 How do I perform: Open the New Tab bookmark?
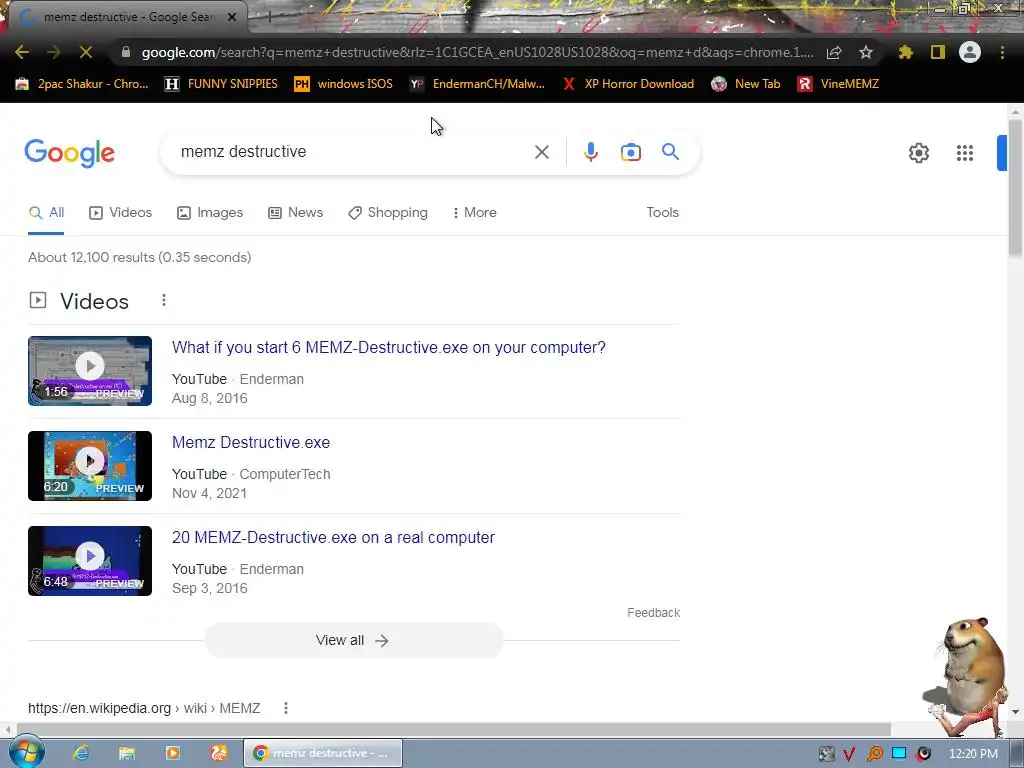(746, 84)
